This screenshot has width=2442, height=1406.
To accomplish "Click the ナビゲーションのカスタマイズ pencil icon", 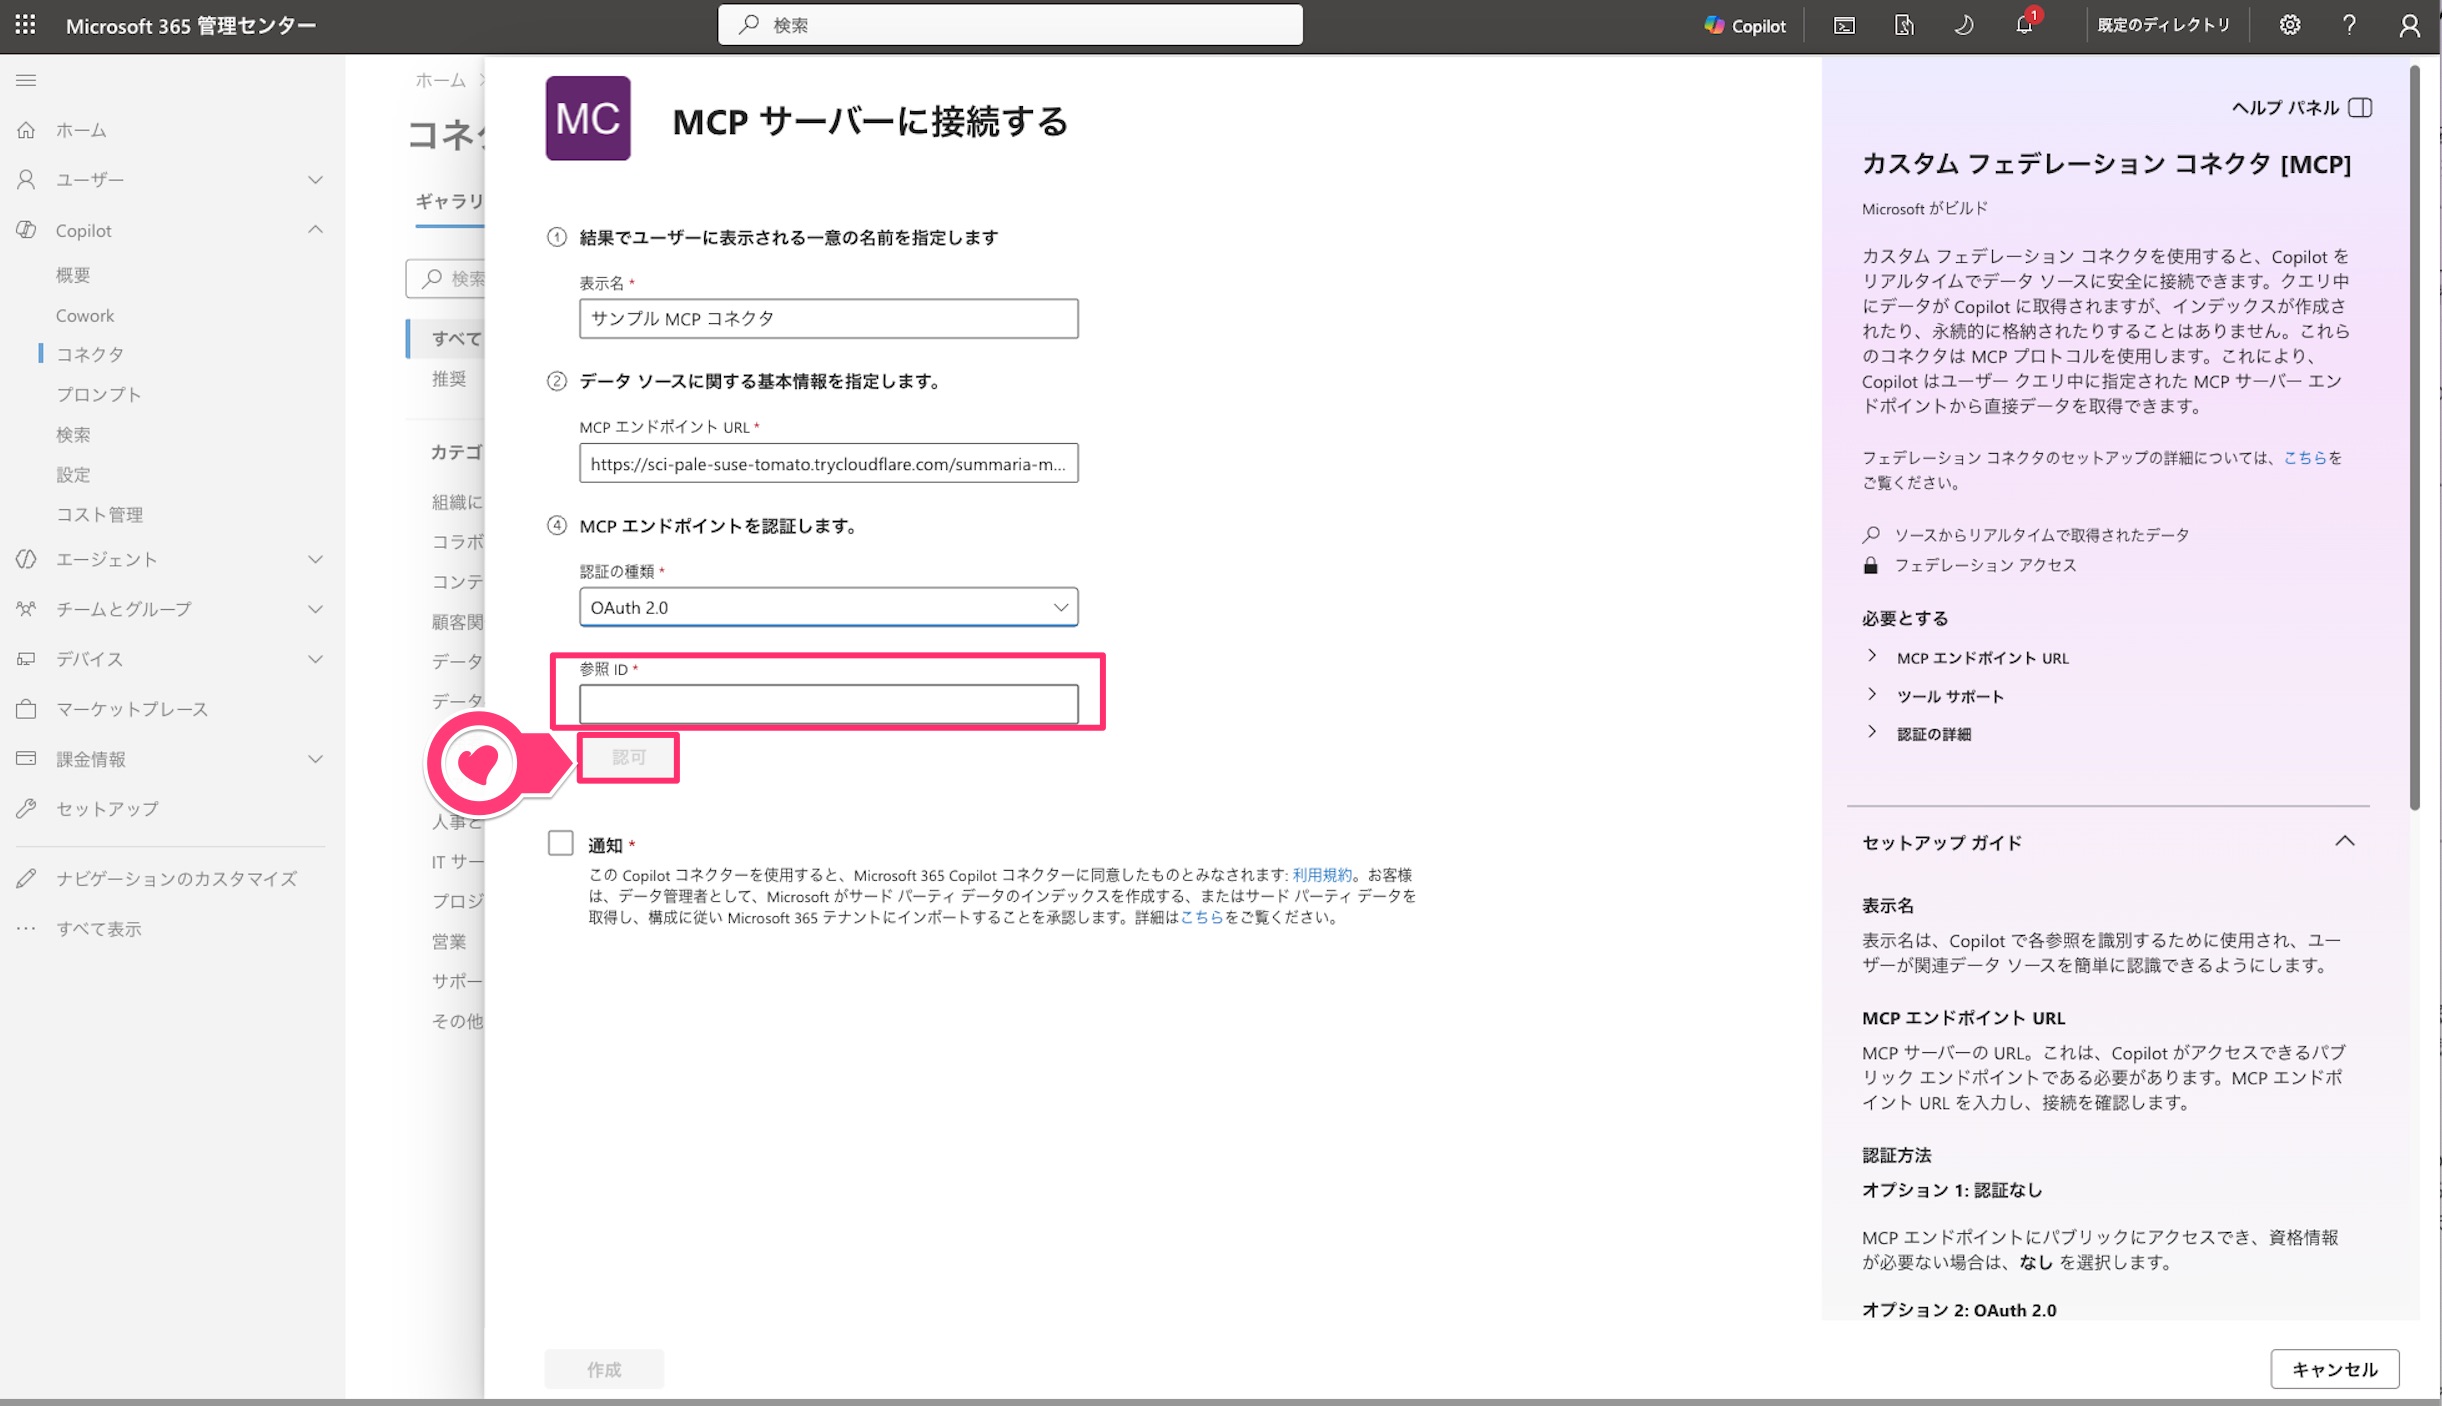I will coord(26,879).
